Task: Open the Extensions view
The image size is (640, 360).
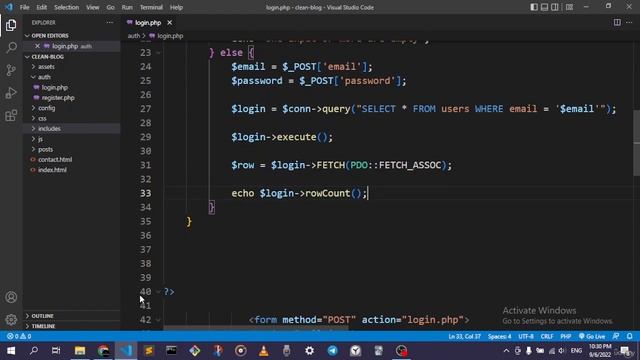Action: (11, 116)
